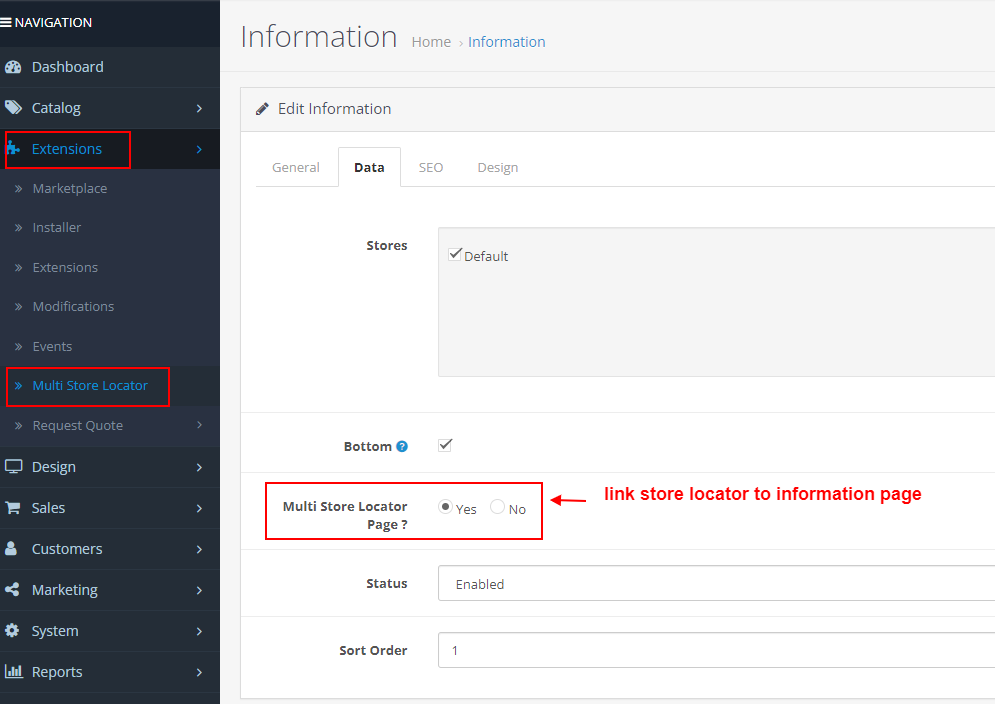995x704 pixels.
Task: Open the Extensions submenu link
Action: click(x=65, y=267)
